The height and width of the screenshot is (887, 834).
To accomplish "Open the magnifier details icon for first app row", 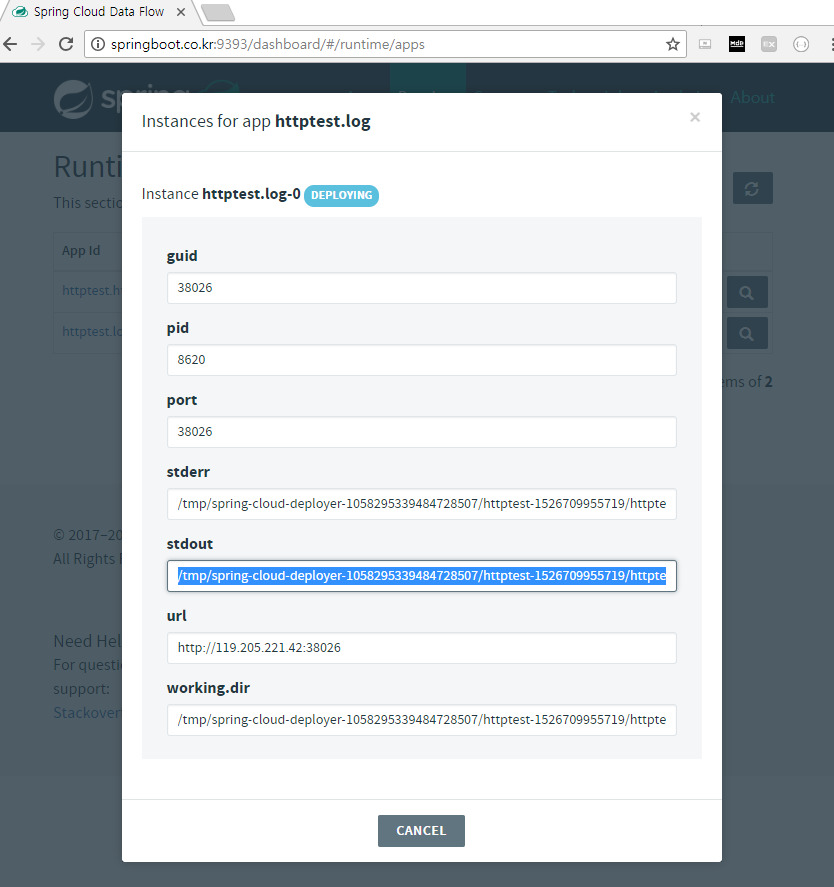I will 746,291.
